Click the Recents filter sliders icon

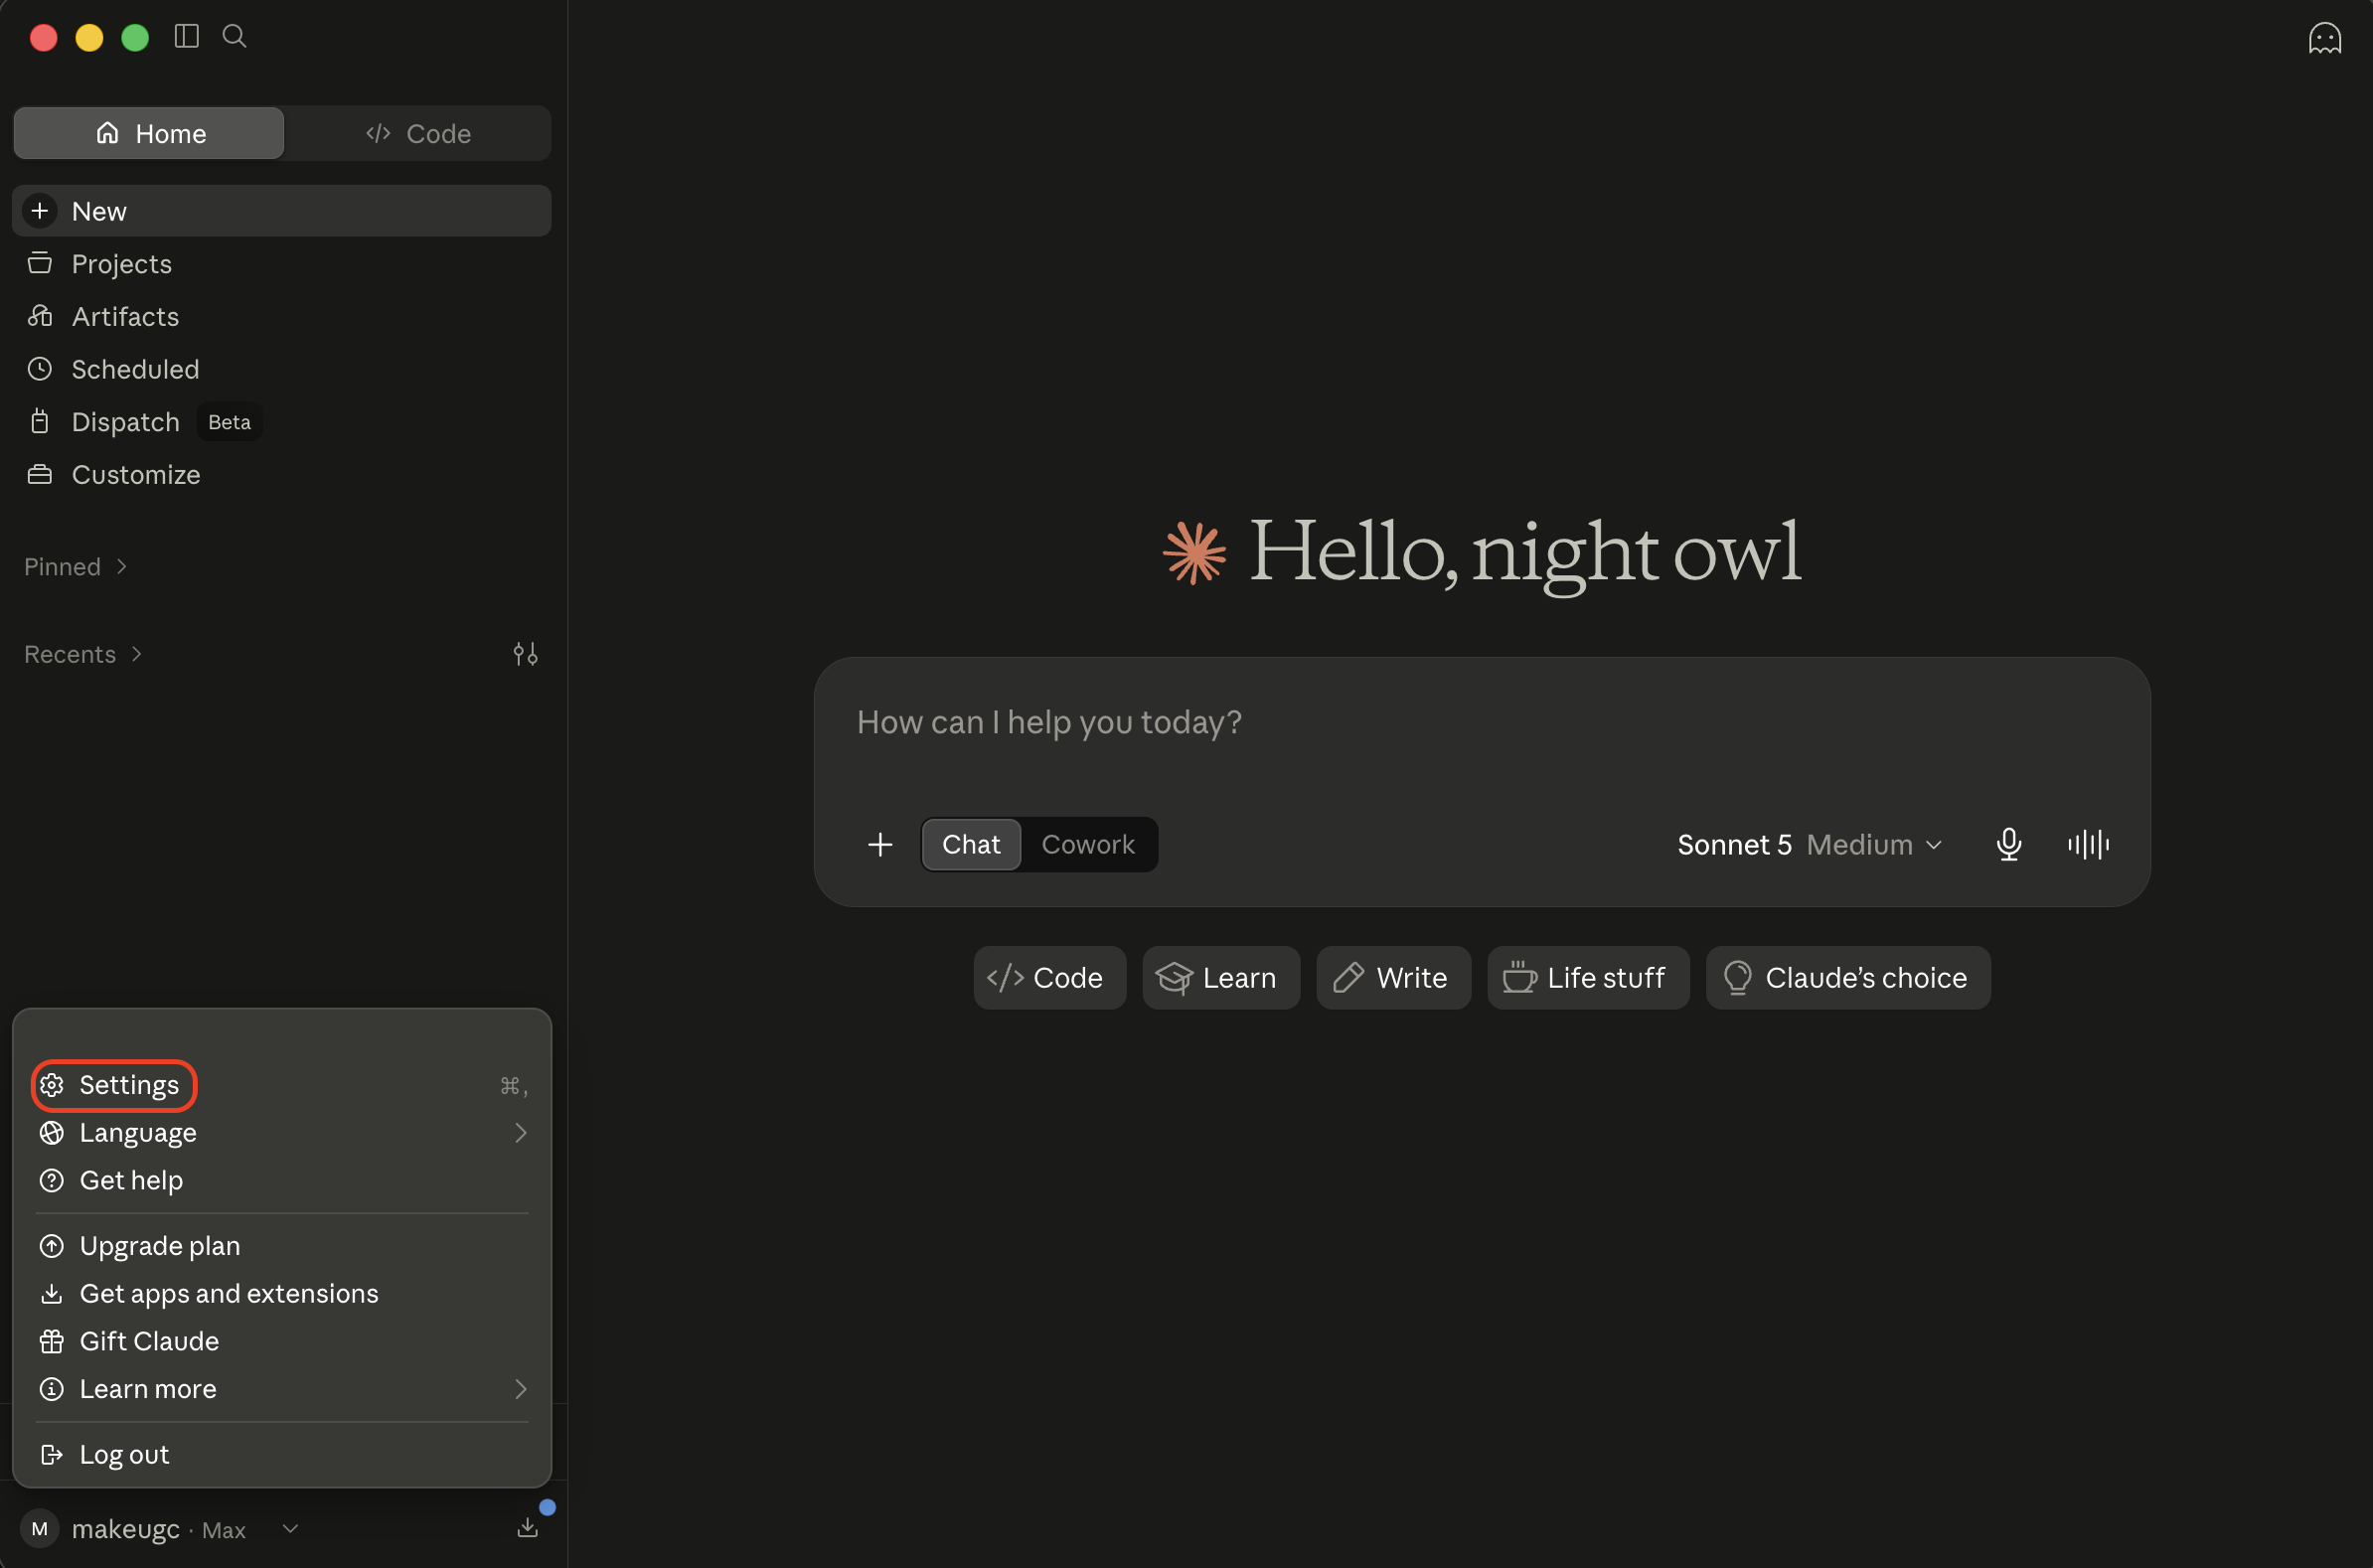525,654
